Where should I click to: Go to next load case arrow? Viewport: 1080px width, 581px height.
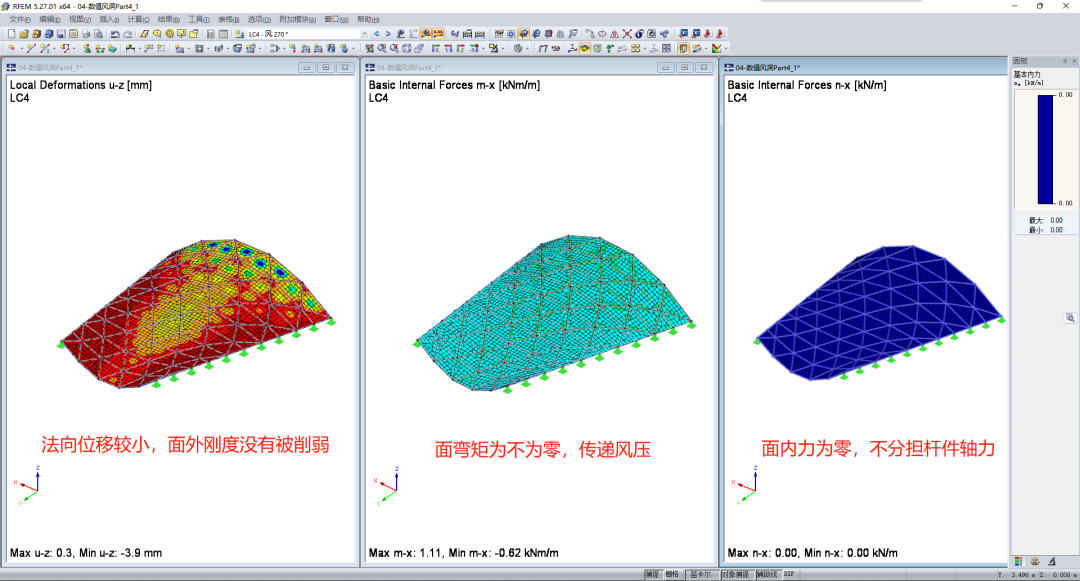click(388, 34)
